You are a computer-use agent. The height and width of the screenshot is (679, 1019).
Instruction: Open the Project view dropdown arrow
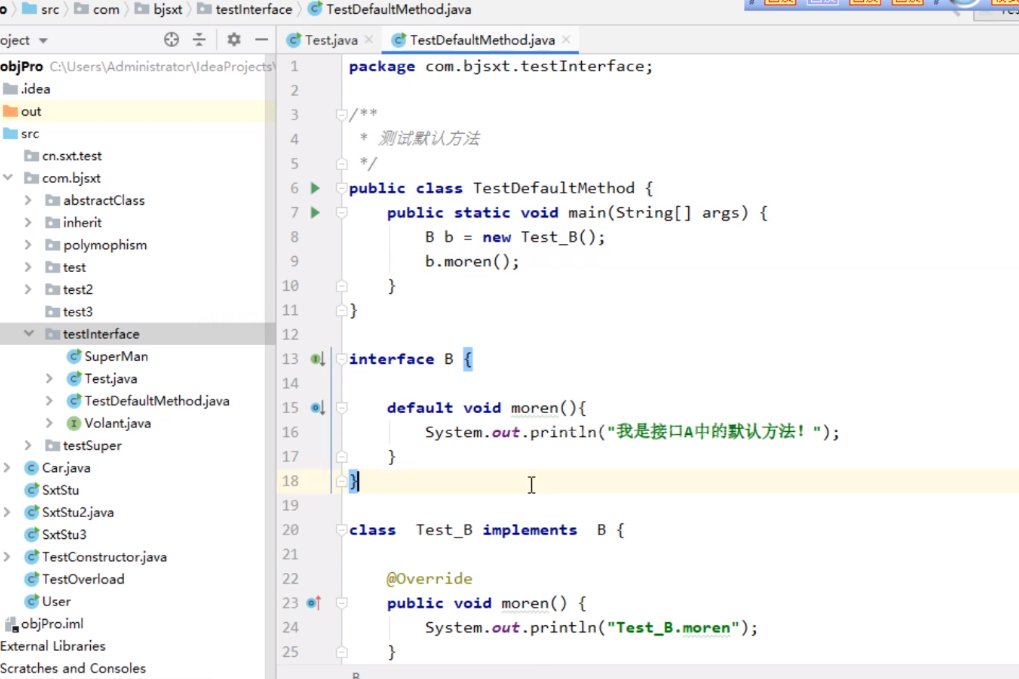[x=44, y=41]
